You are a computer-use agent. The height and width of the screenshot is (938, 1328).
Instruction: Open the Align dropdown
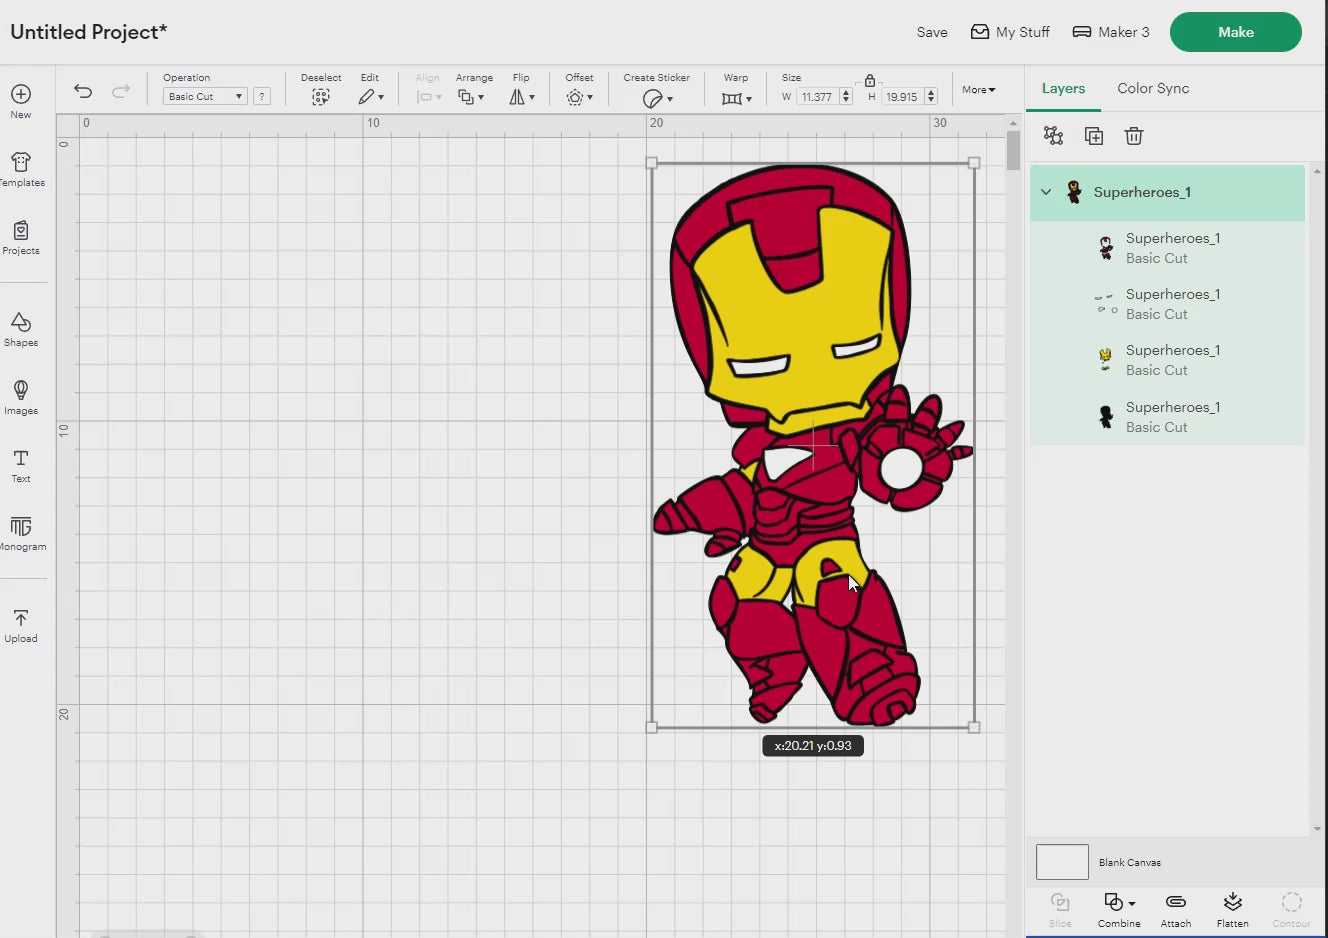tap(429, 97)
